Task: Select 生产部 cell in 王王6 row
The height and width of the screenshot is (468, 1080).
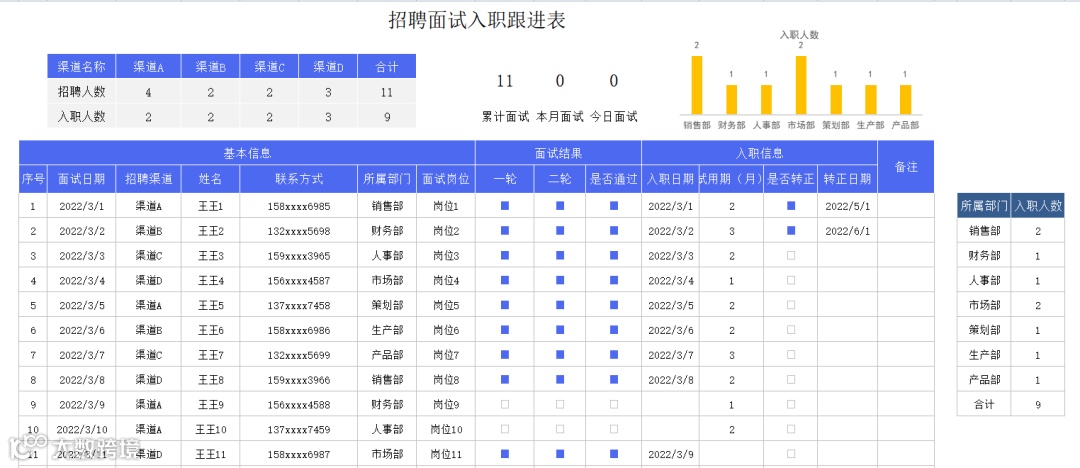Action: pos(387,330)
